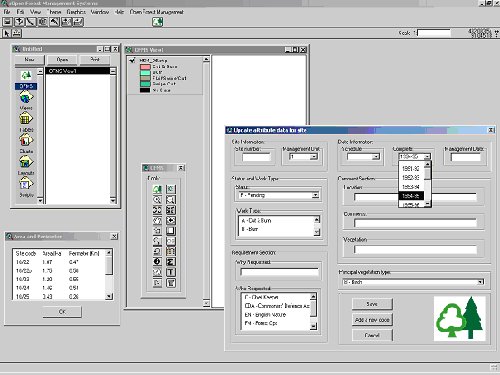Toggle the theme visibility checkmark in legend
The height and width of the screenshot is (375, 500).
[x=132, y=60]
